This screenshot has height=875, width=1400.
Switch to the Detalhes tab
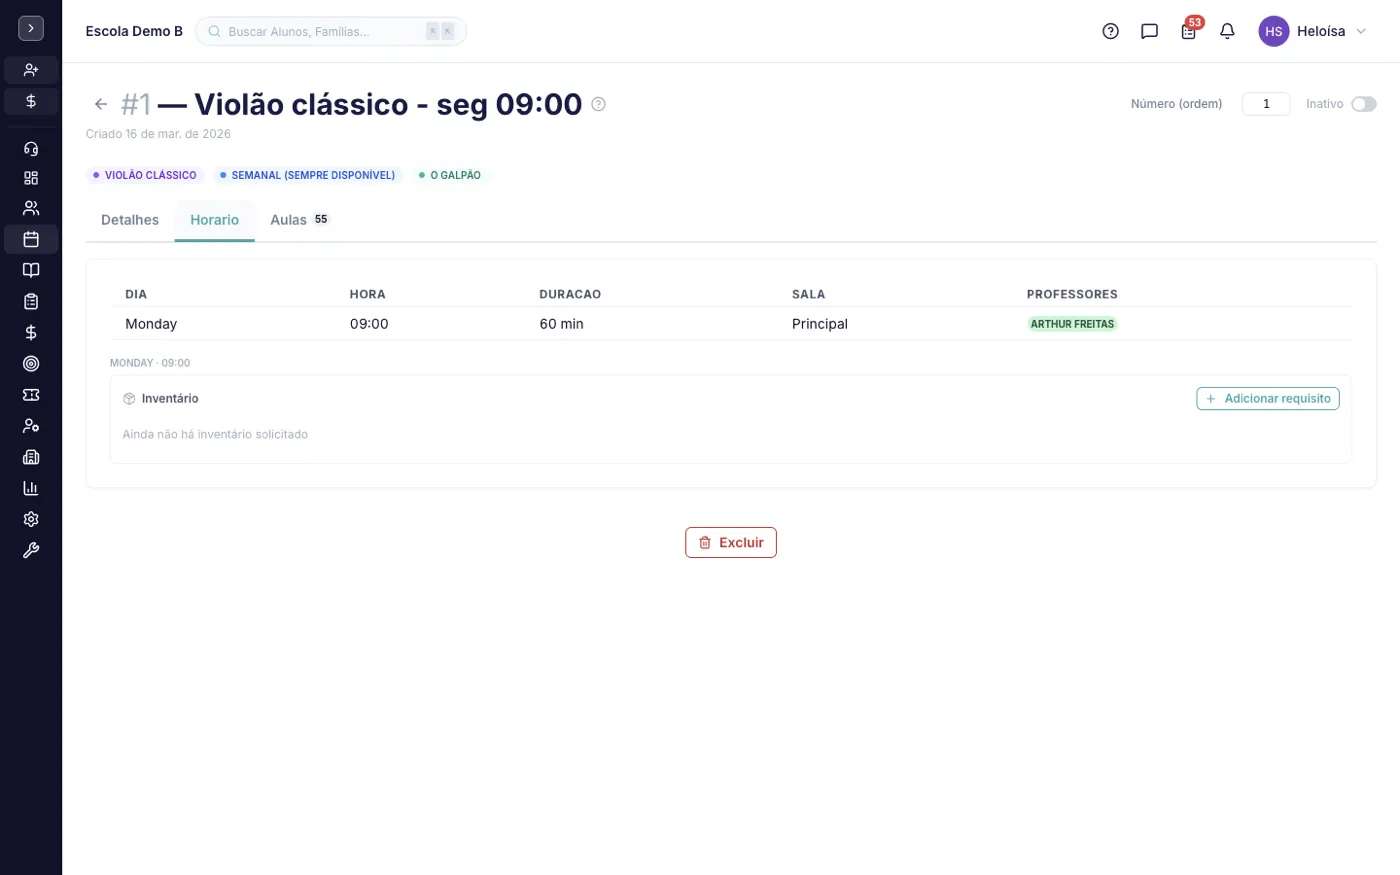(x=130, y=220)
